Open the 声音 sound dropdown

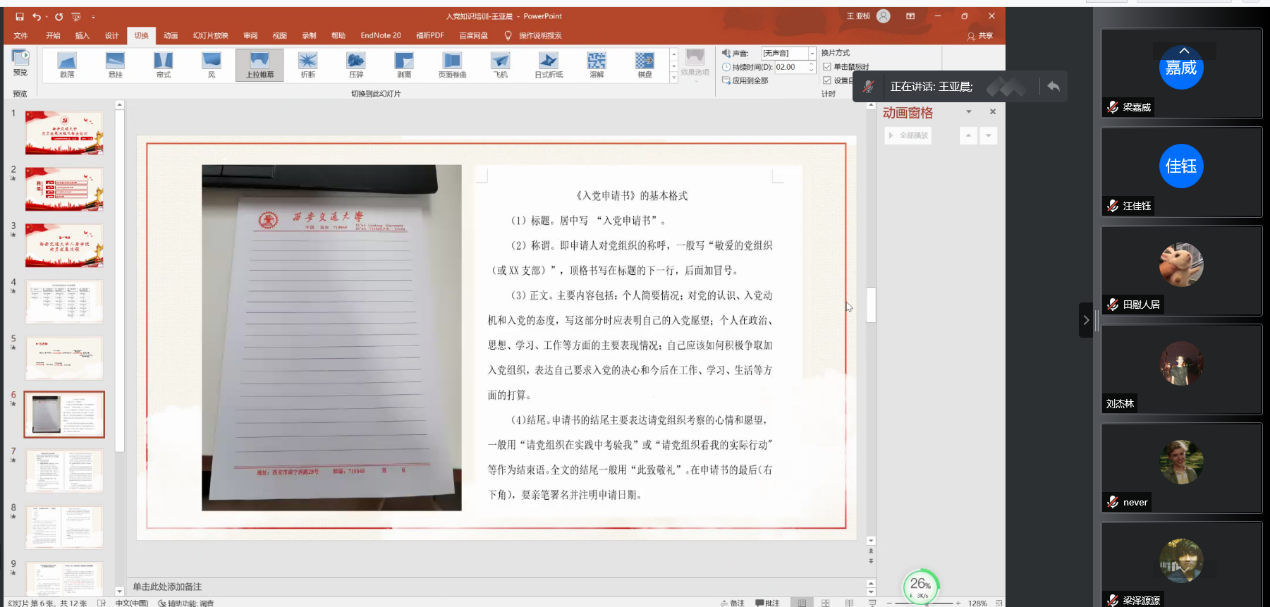[x=811, y=53]
